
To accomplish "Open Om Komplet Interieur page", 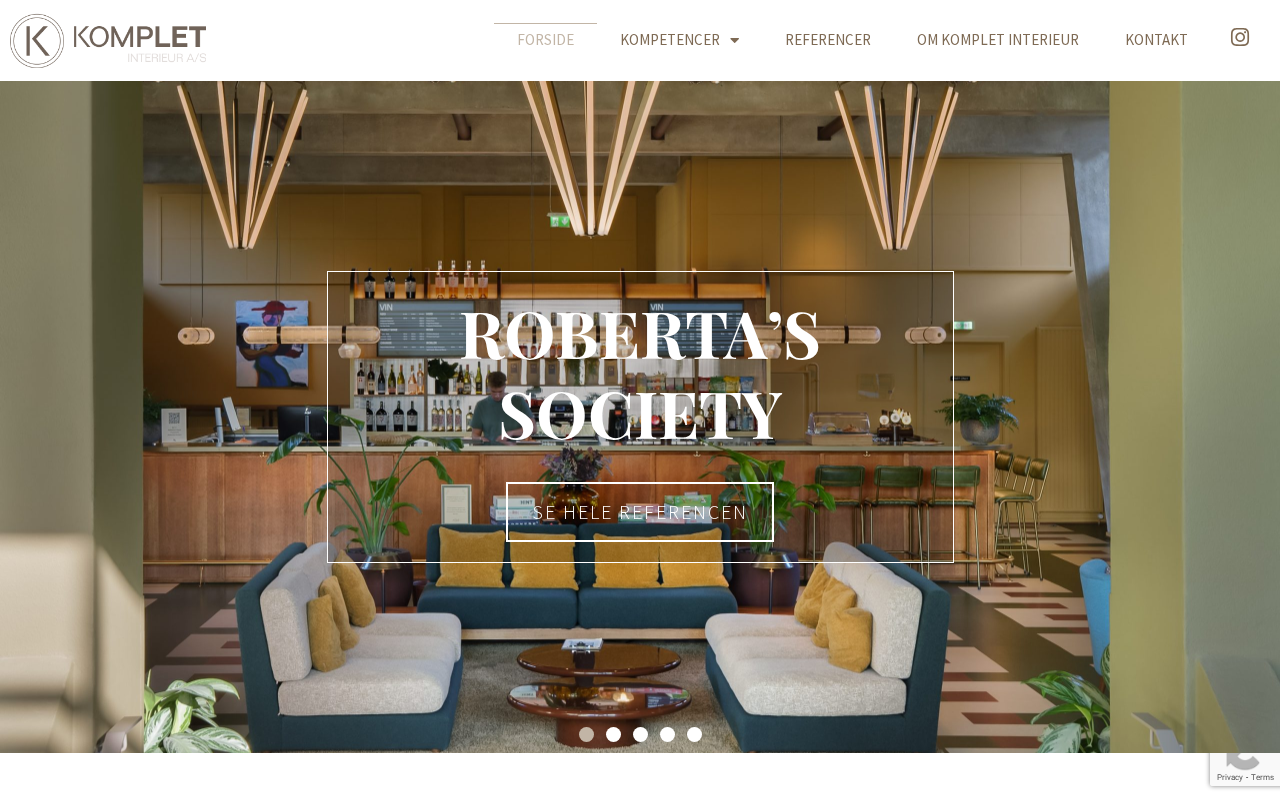I will [x=998, y=40].
